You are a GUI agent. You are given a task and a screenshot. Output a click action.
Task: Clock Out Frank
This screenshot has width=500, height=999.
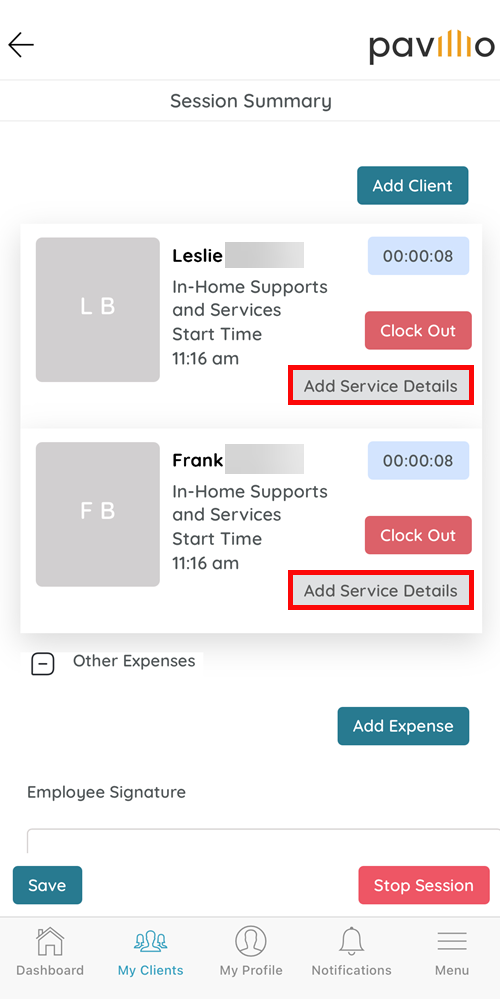coord(418,535)
